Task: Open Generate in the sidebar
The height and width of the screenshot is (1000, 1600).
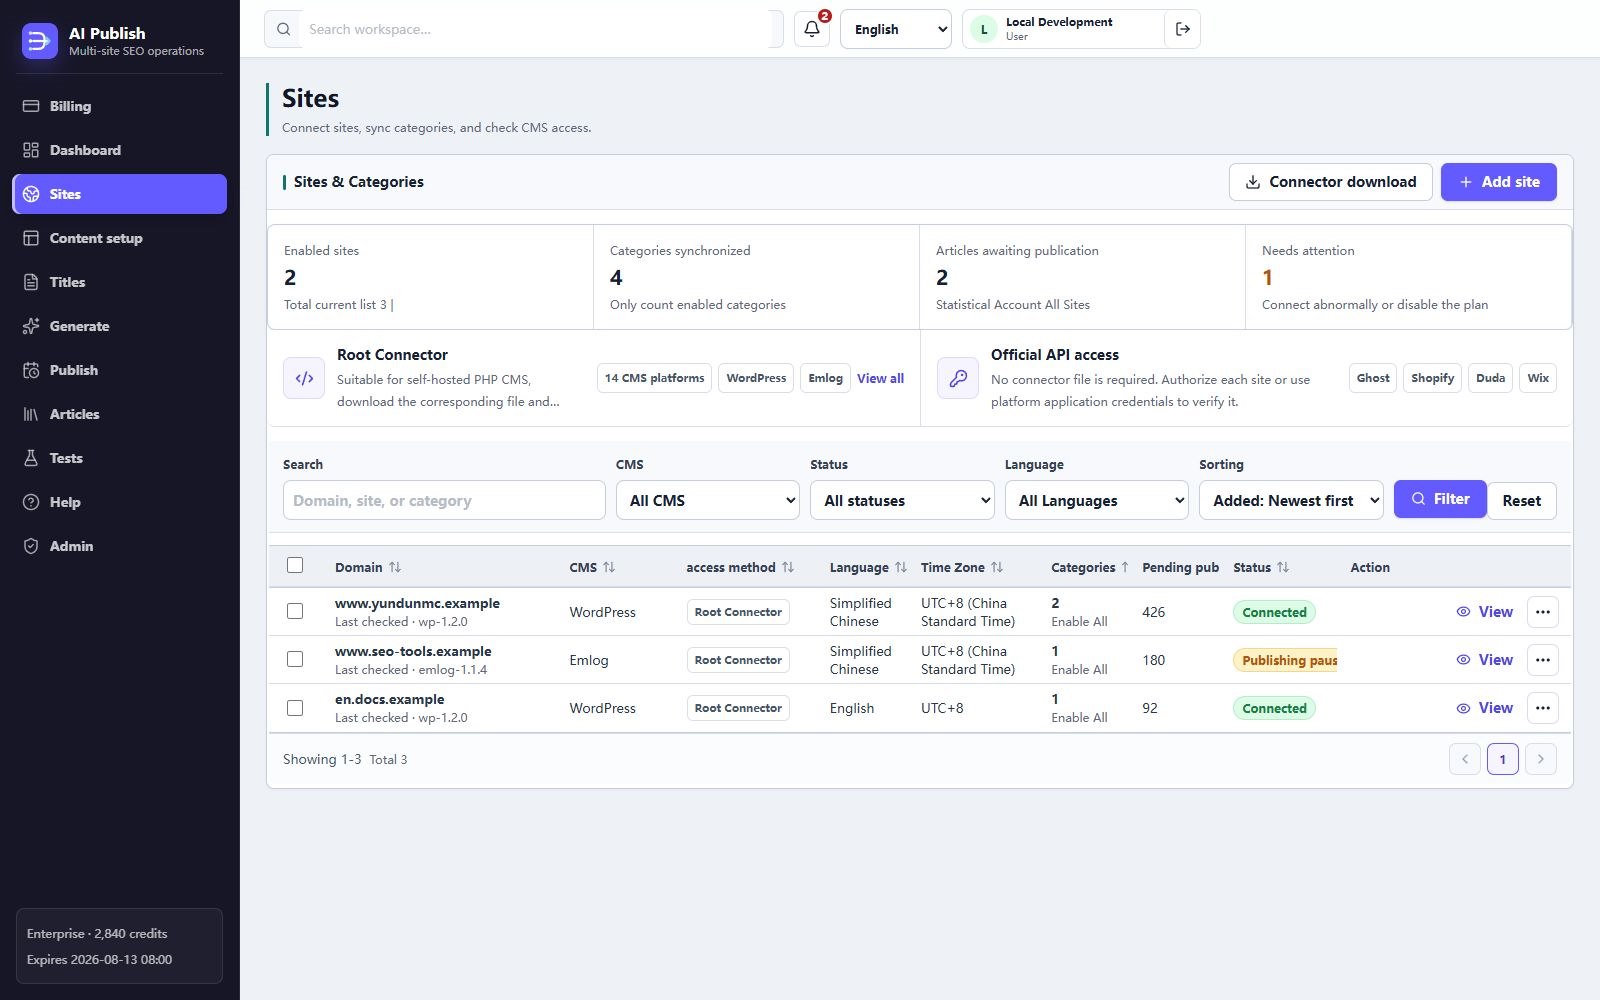Action: click(119, 326)
